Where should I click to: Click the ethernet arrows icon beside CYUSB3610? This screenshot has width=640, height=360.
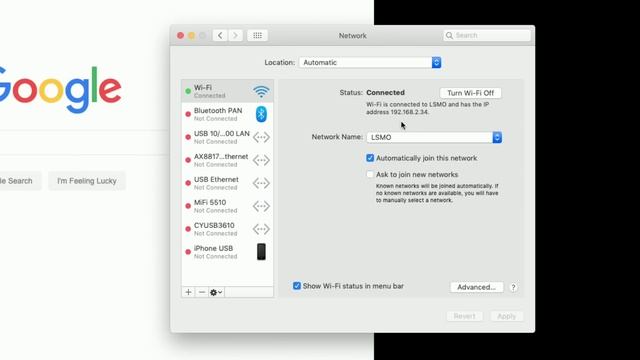[x=261, y=229]
